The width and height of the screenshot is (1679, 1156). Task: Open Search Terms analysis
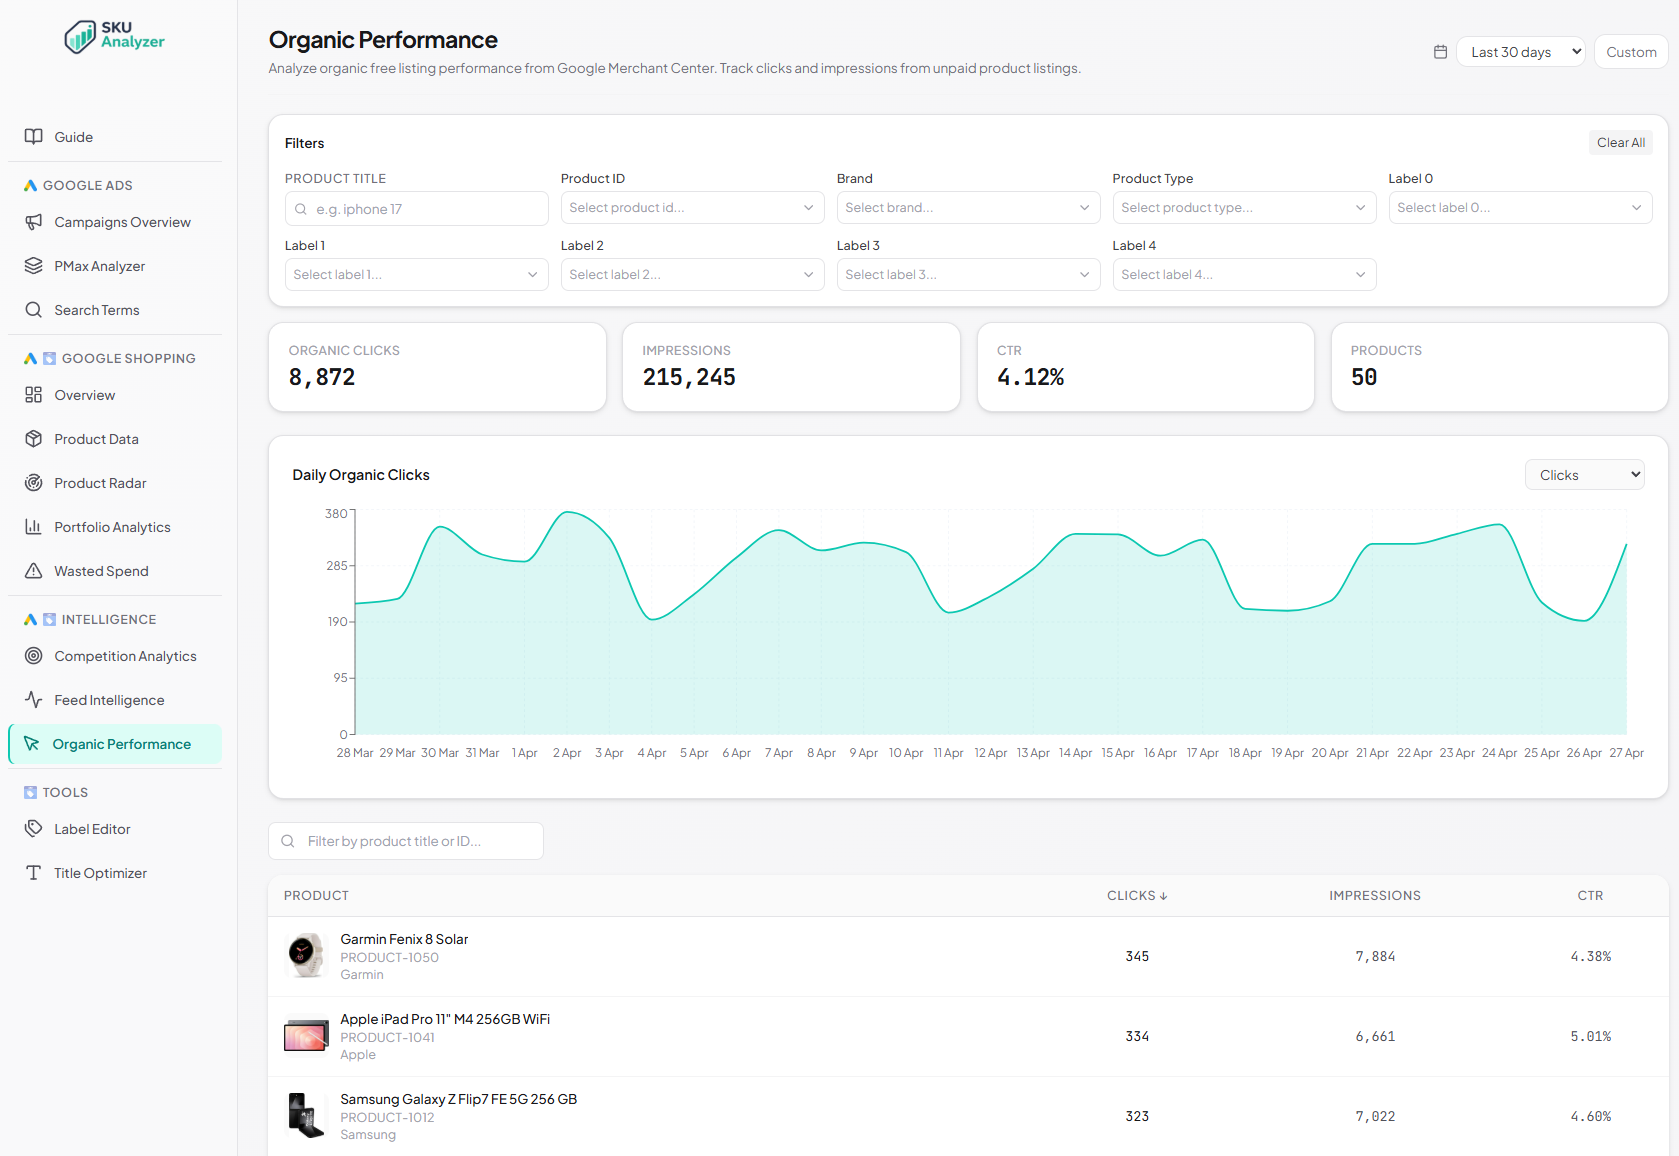(x=97, y=309)
